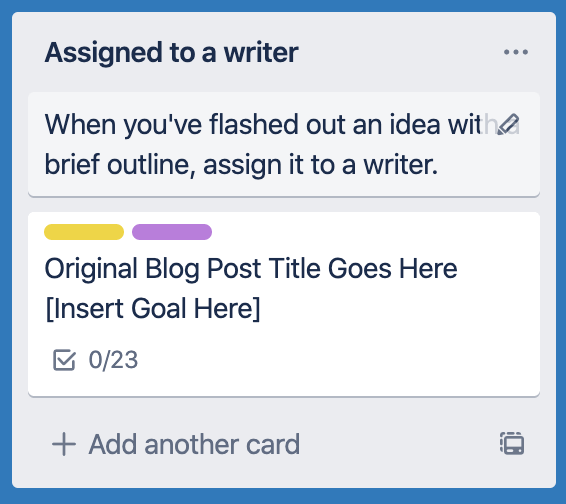Open the 'When you've flashed out an idea' card
566x504 pixels.
(x=284, y=144)
